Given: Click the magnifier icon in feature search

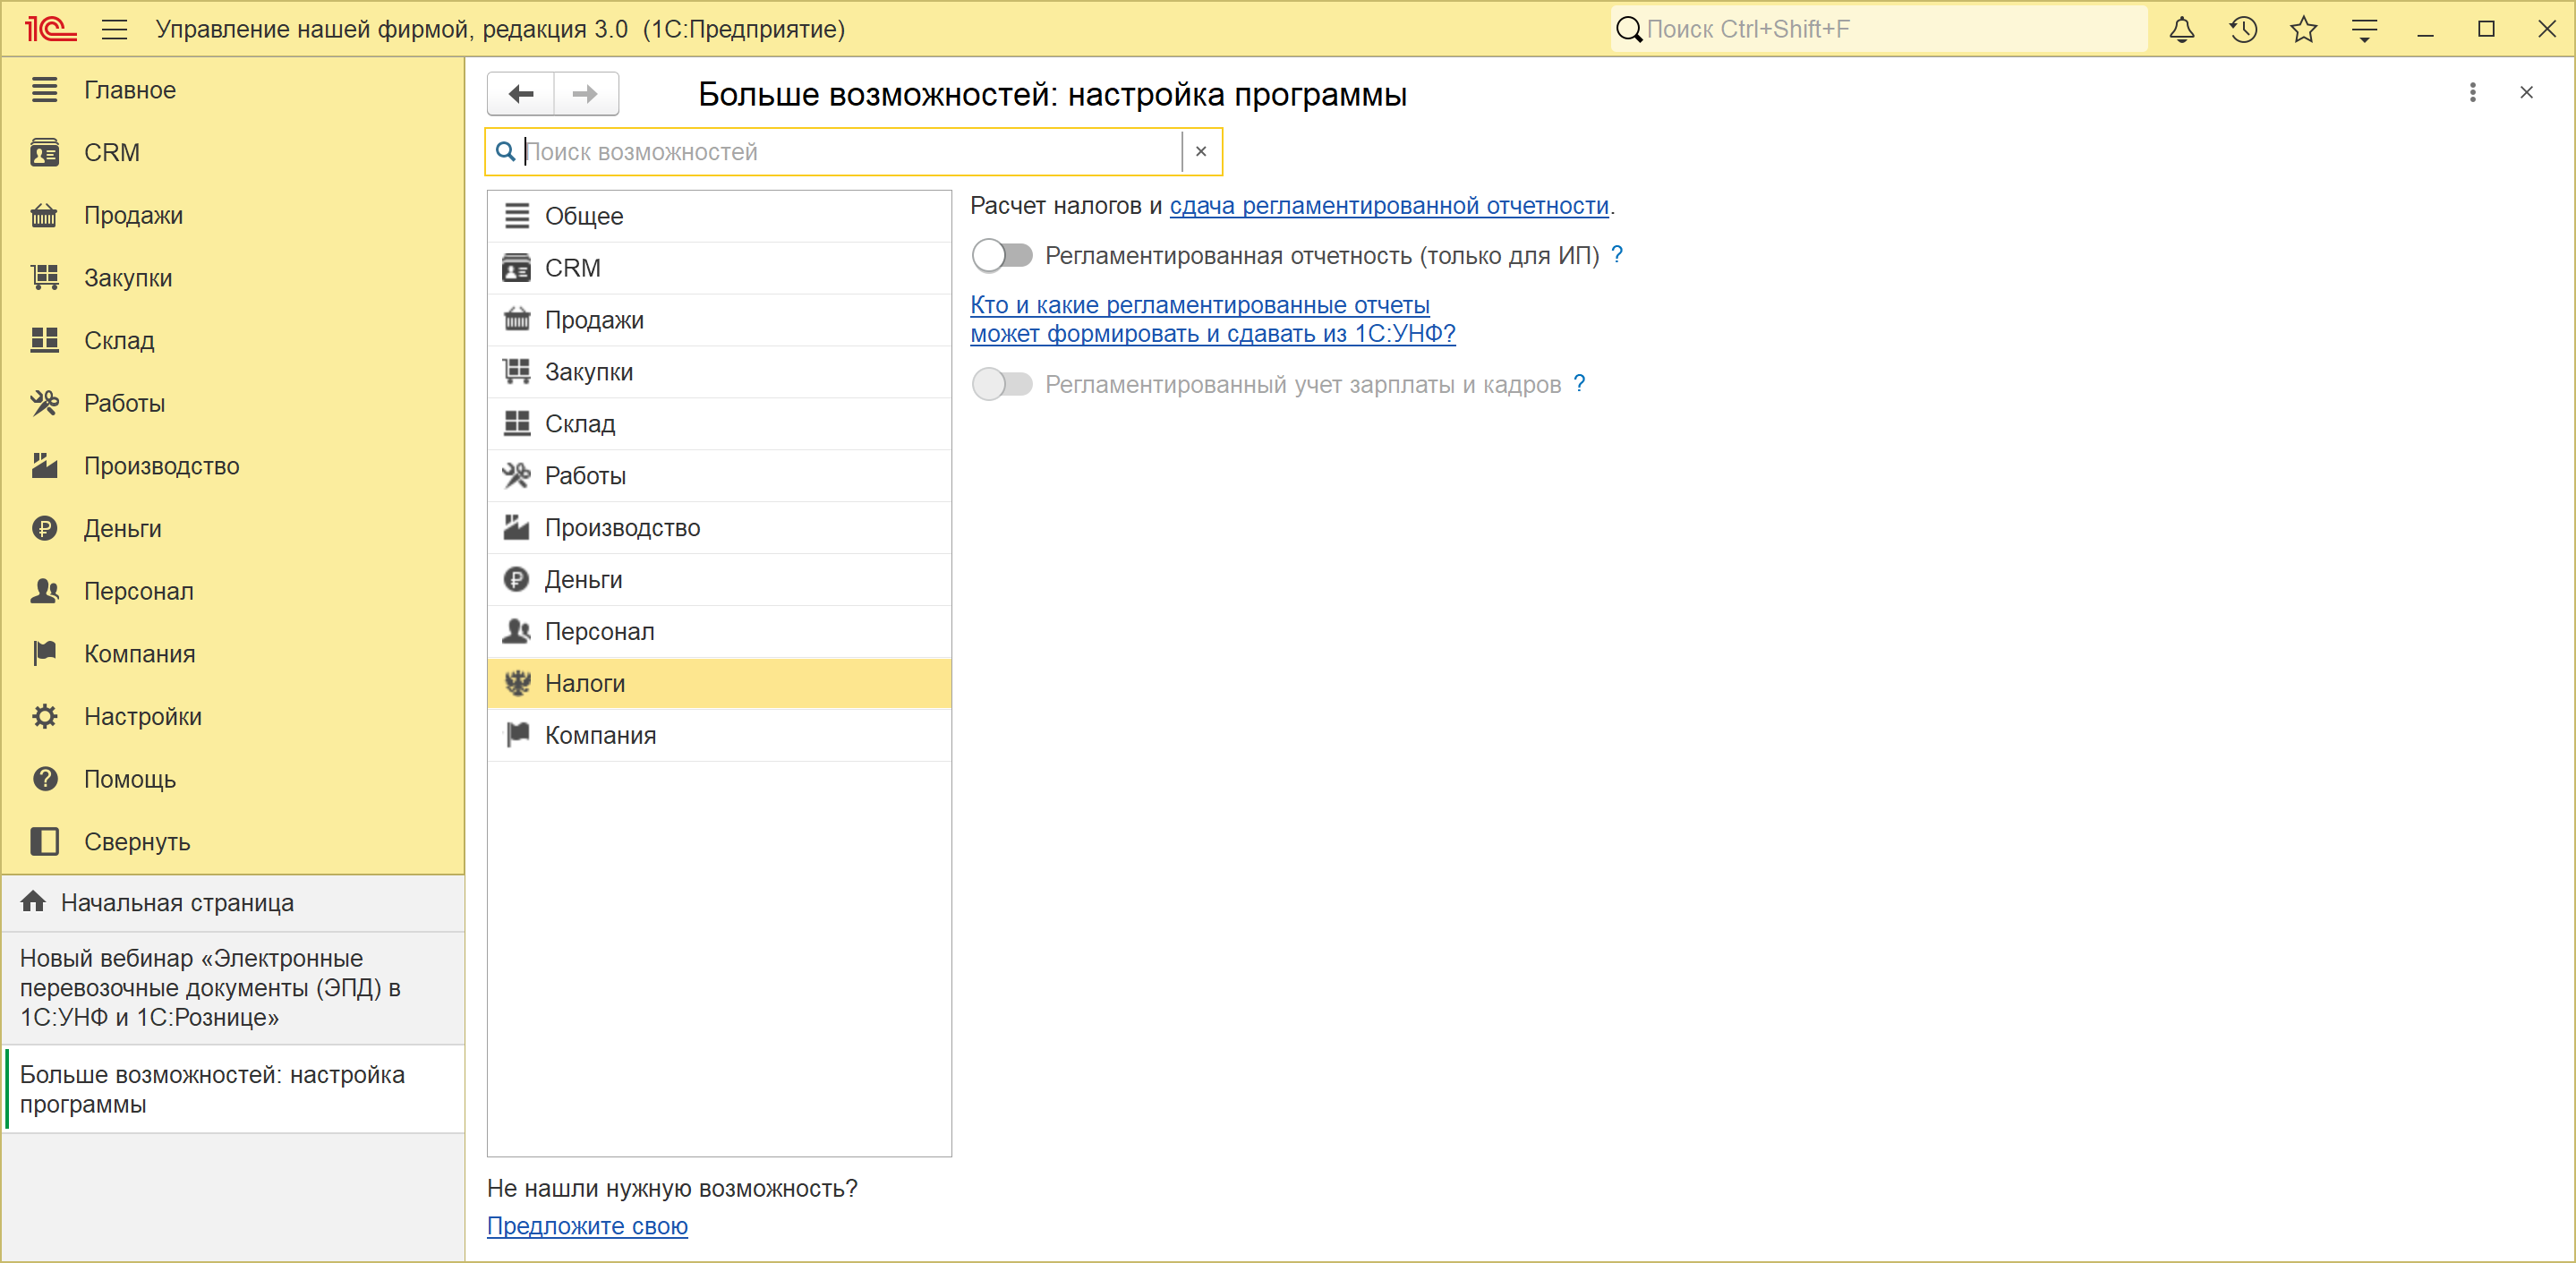Looking at the screenshot, I should pos(506,152).
